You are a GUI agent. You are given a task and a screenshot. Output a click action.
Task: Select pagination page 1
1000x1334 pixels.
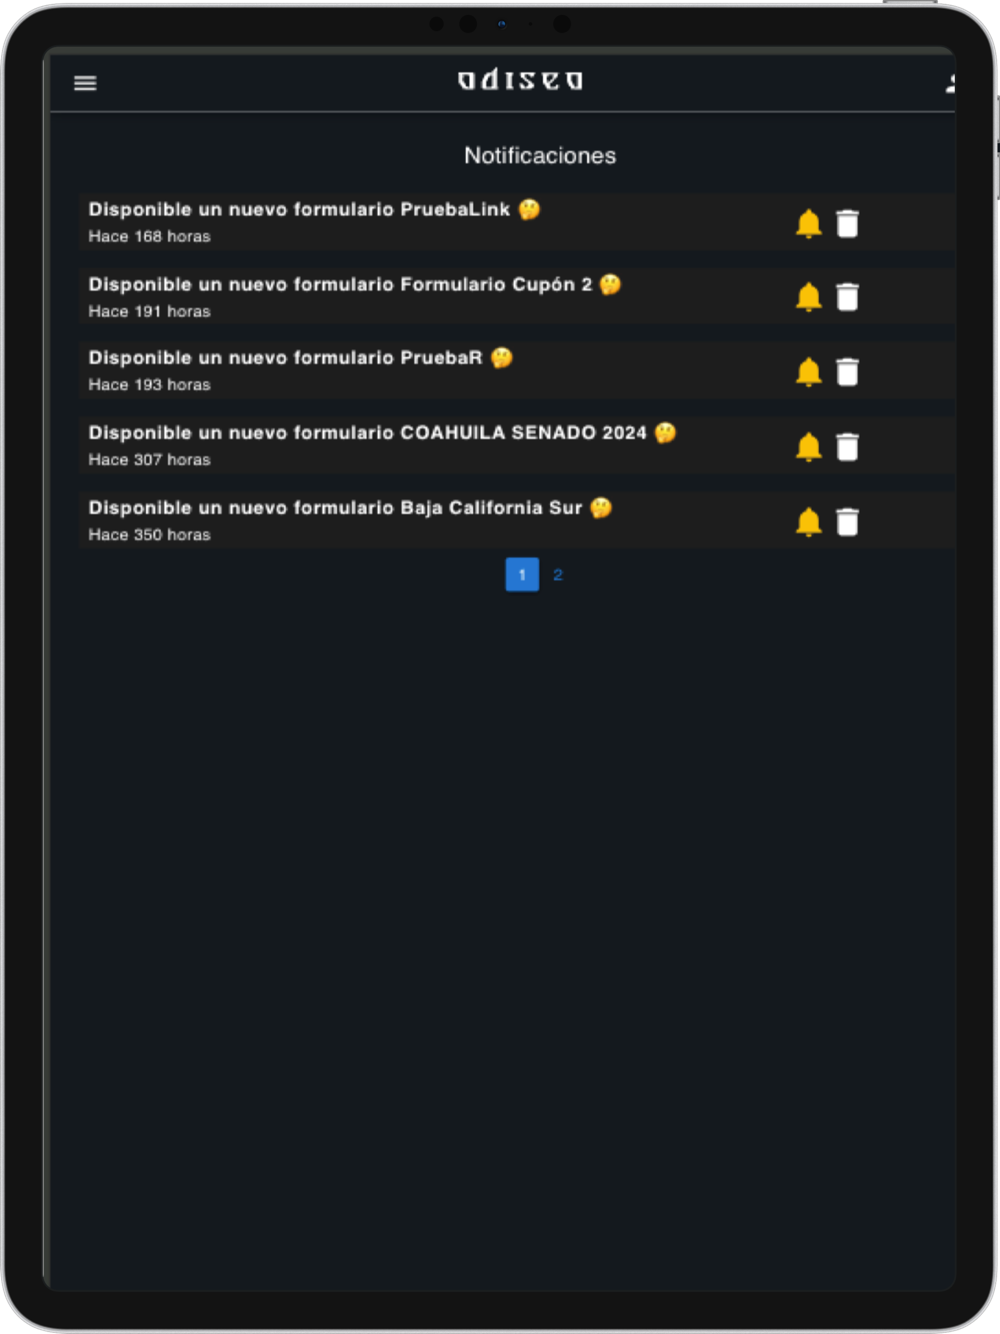coord(522,574)
